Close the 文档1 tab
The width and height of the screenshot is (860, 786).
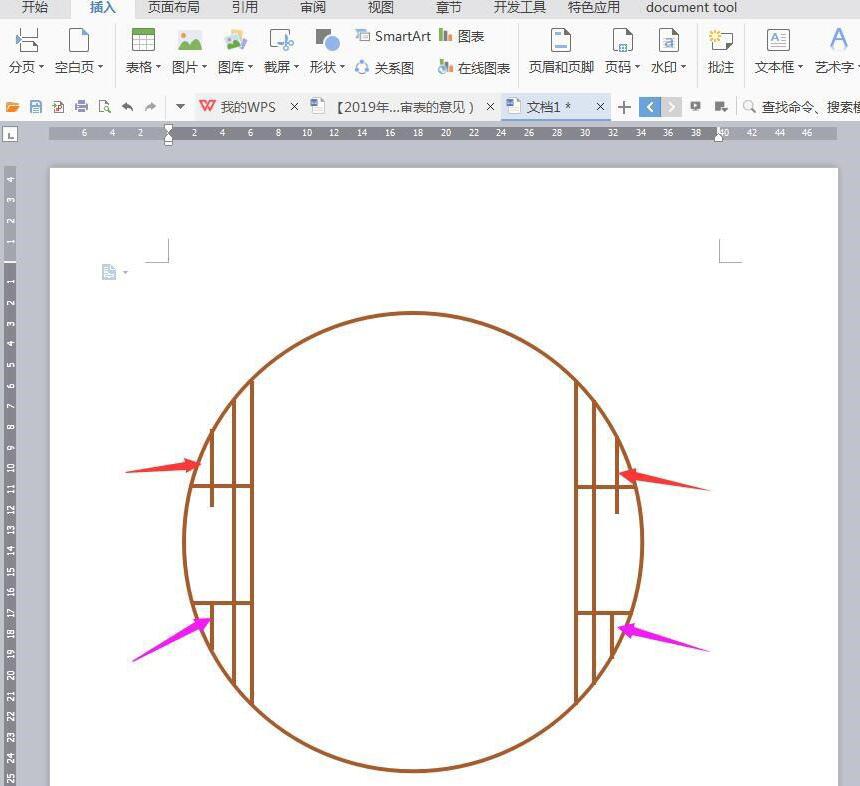(x=601, y=106)
